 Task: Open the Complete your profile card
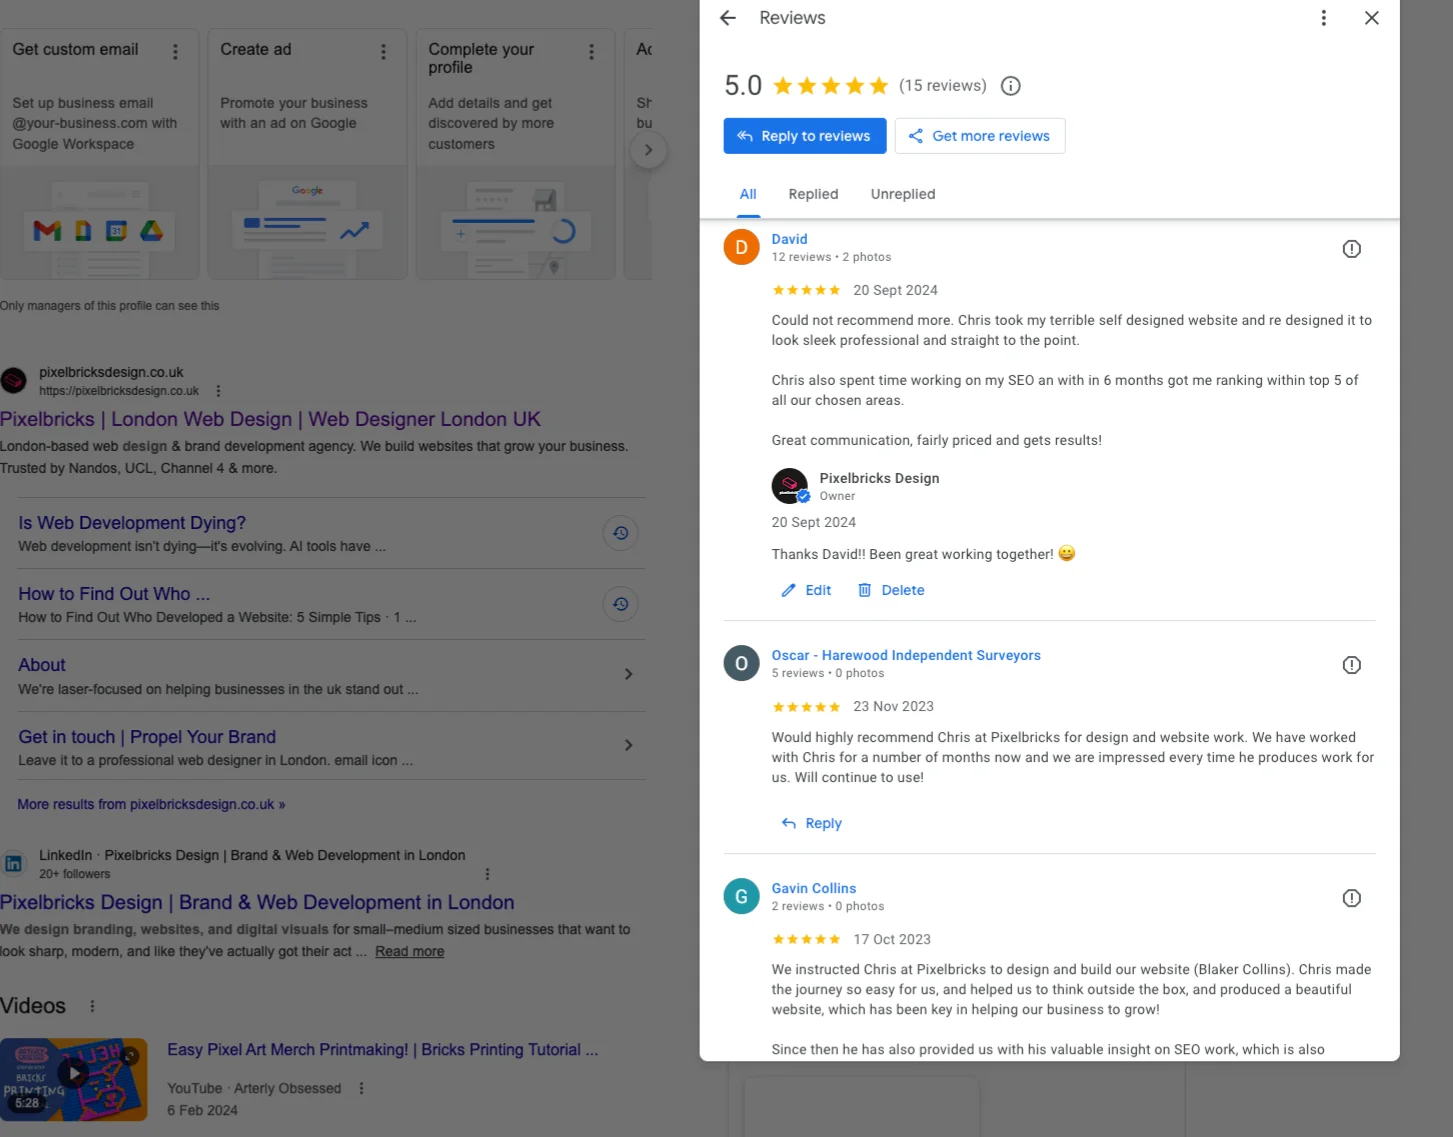click(x=515, y=154)
